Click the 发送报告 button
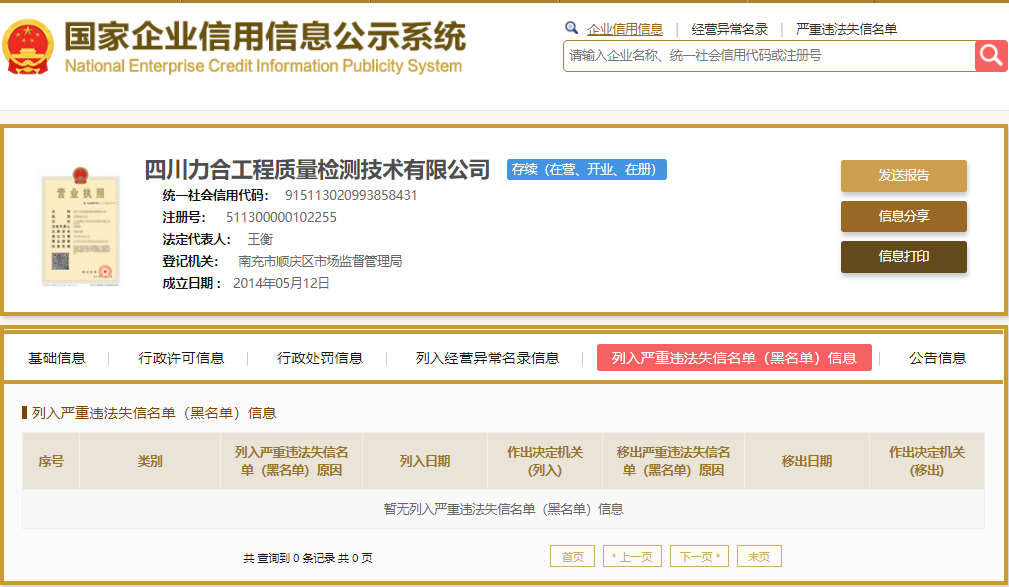Viewport: 1009px width, 587px height. (x=903, y=175)
